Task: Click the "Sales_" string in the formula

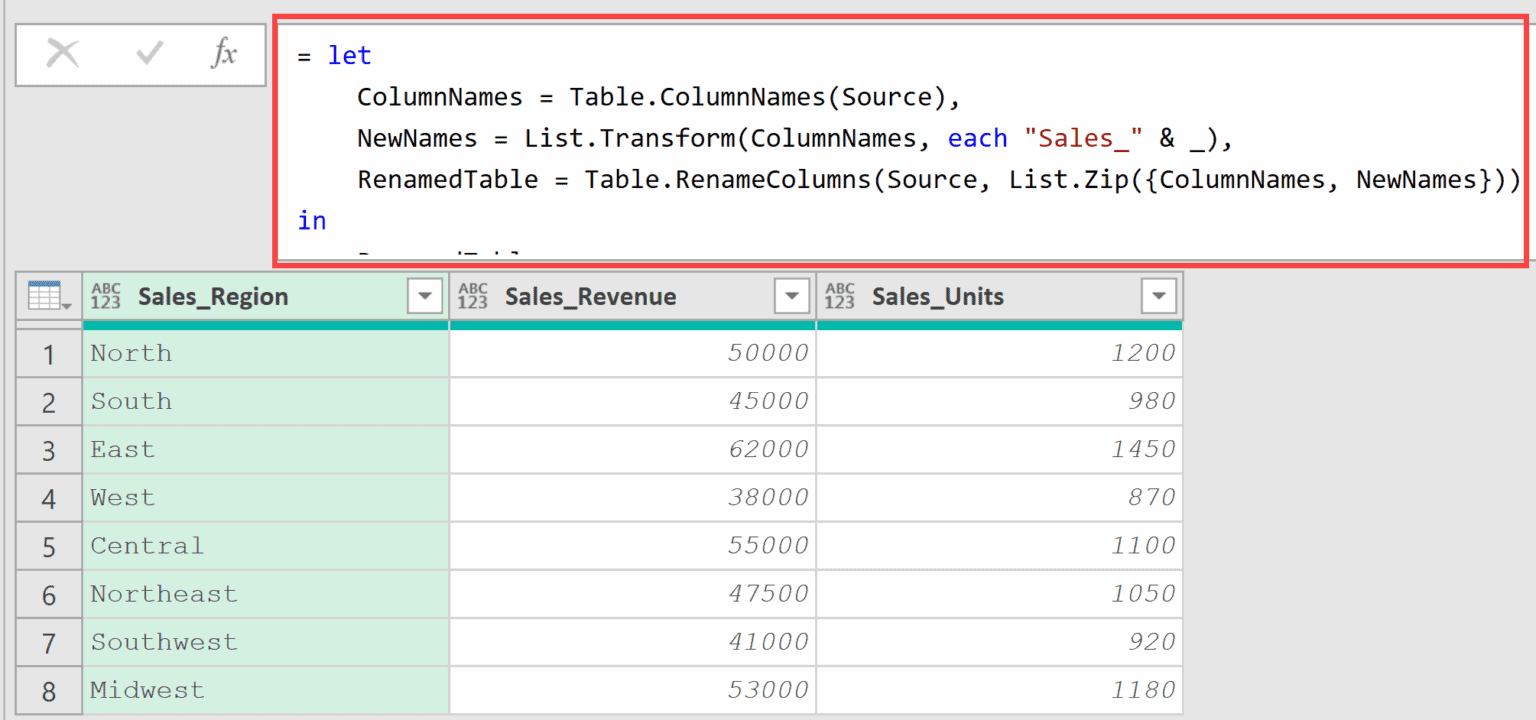Action: pyautogui.click(x=1083, y=139)
